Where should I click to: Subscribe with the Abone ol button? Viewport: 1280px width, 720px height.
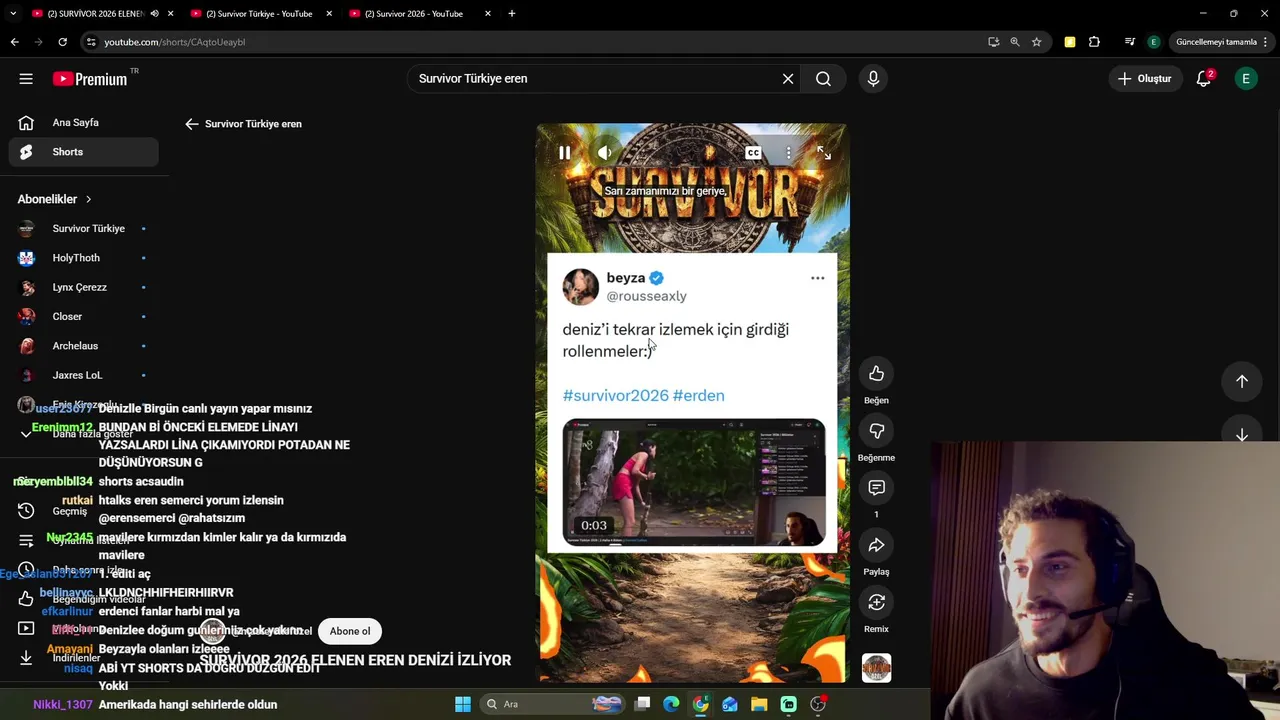[350, 631]
